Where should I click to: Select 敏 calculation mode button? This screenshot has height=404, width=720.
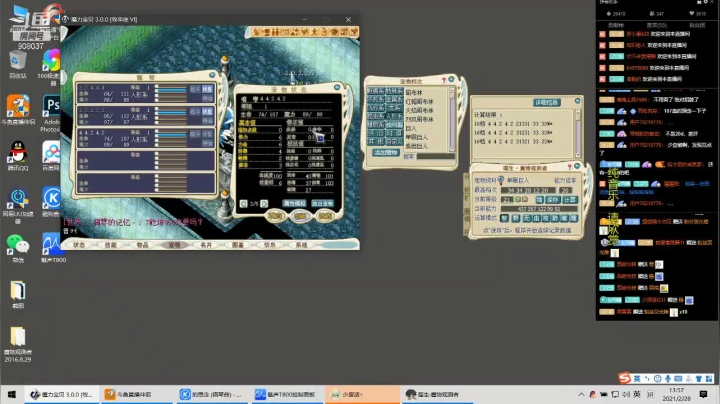564,218
